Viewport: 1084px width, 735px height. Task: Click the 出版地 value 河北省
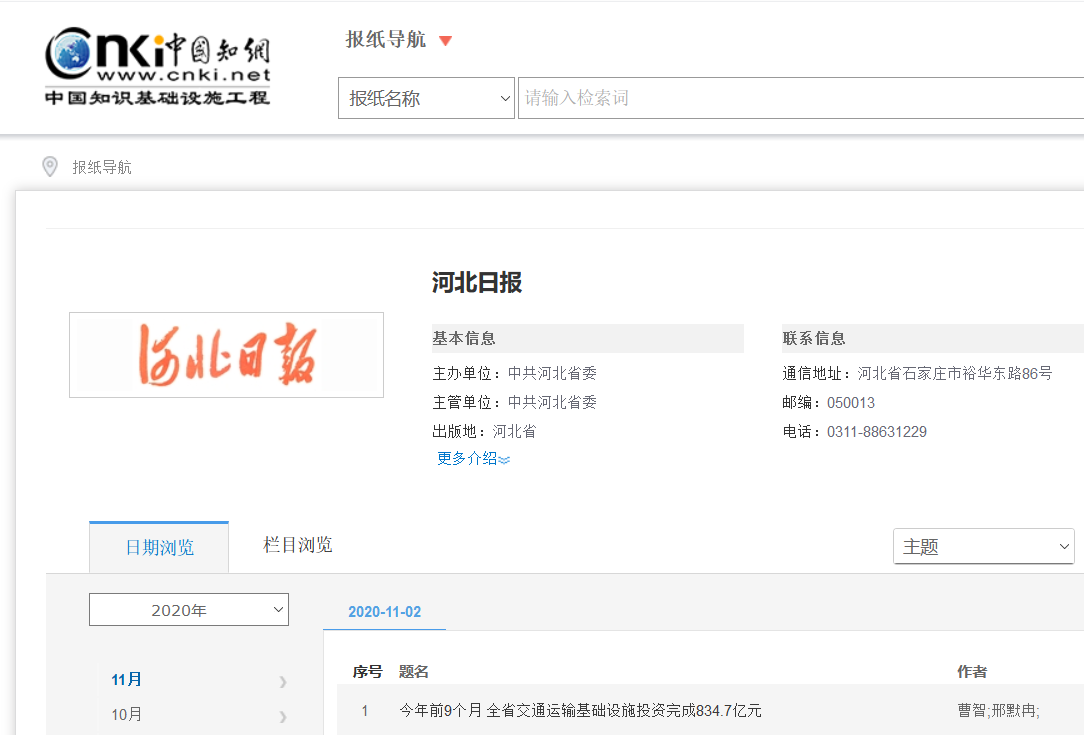[514, 431]
